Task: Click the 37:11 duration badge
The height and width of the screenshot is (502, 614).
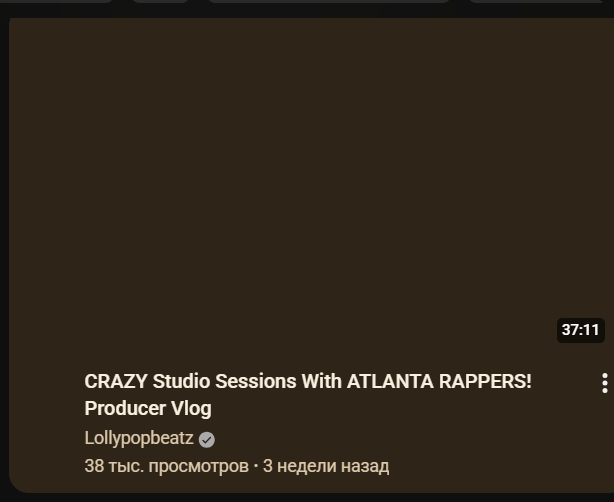Action: click(x=581, y=330)
